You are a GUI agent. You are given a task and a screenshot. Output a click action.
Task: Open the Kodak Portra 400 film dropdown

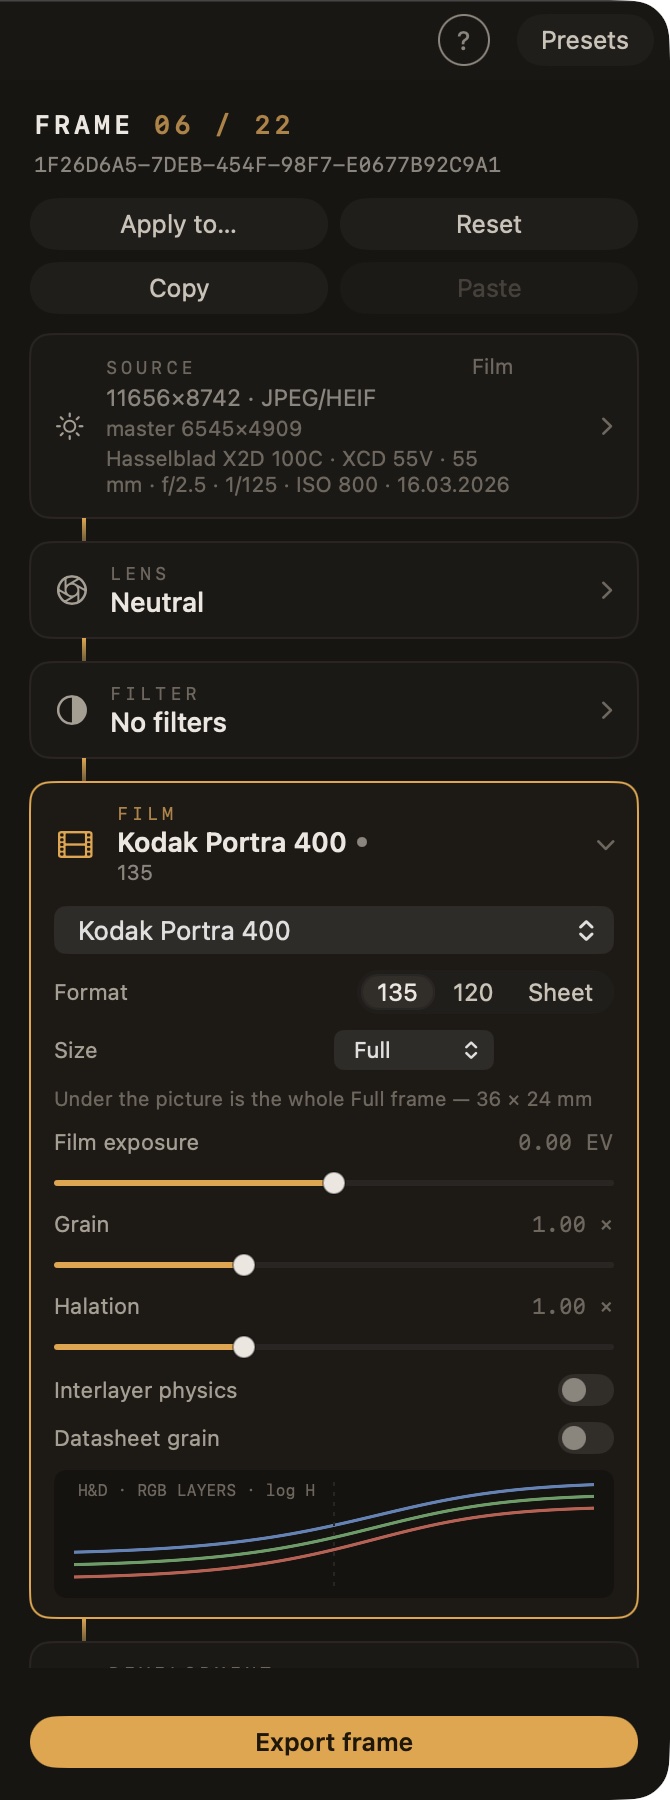pos(334,931)
